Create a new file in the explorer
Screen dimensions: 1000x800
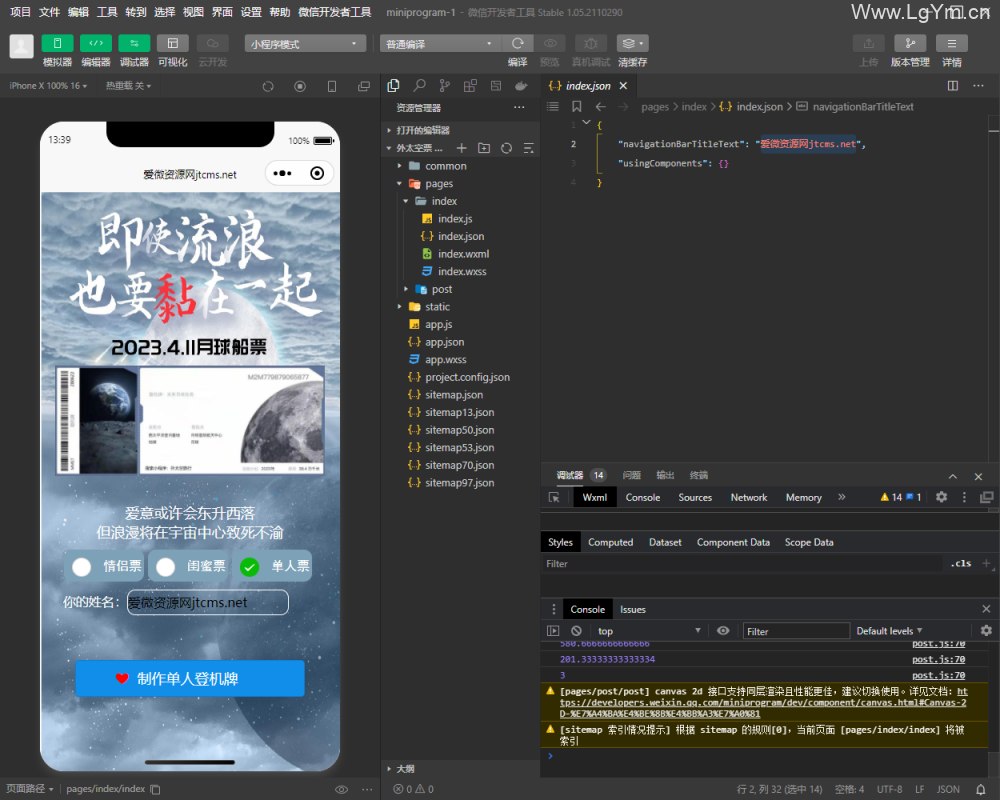[x=462, y=148]
